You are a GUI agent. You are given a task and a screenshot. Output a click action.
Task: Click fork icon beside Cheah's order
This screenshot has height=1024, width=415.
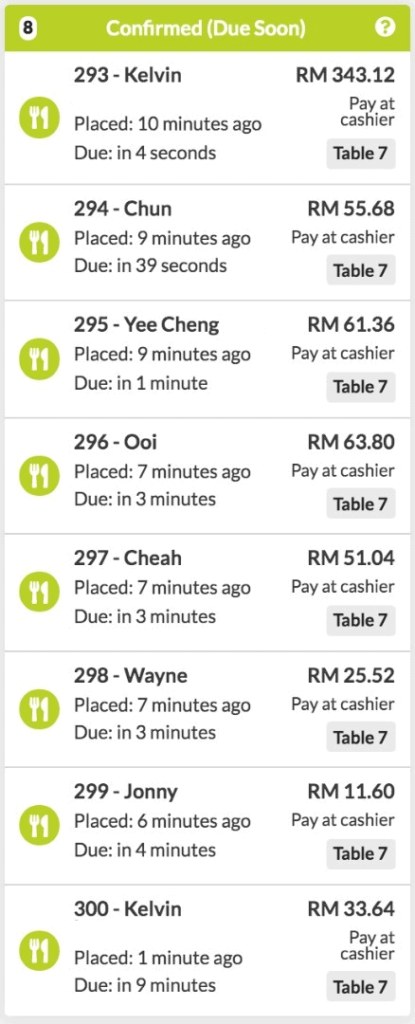[x=39, y=592]
